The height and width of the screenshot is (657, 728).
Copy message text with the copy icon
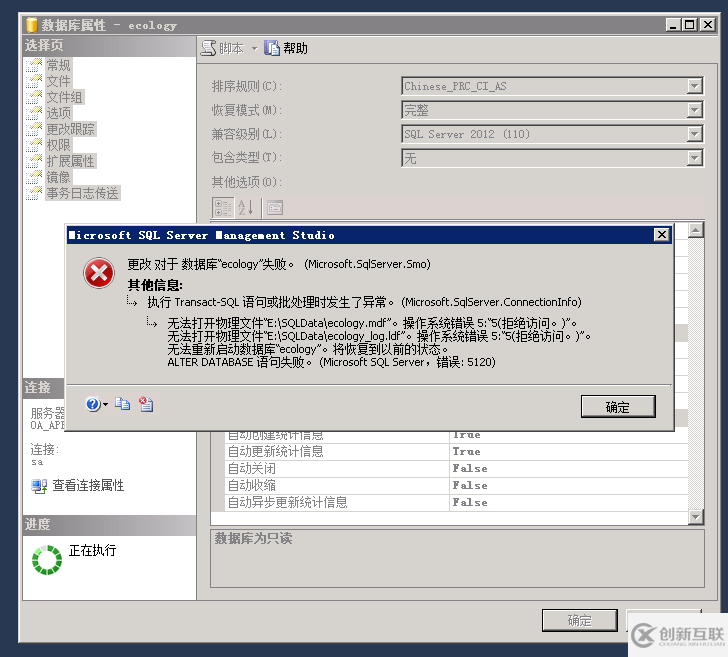click(123, 404)
